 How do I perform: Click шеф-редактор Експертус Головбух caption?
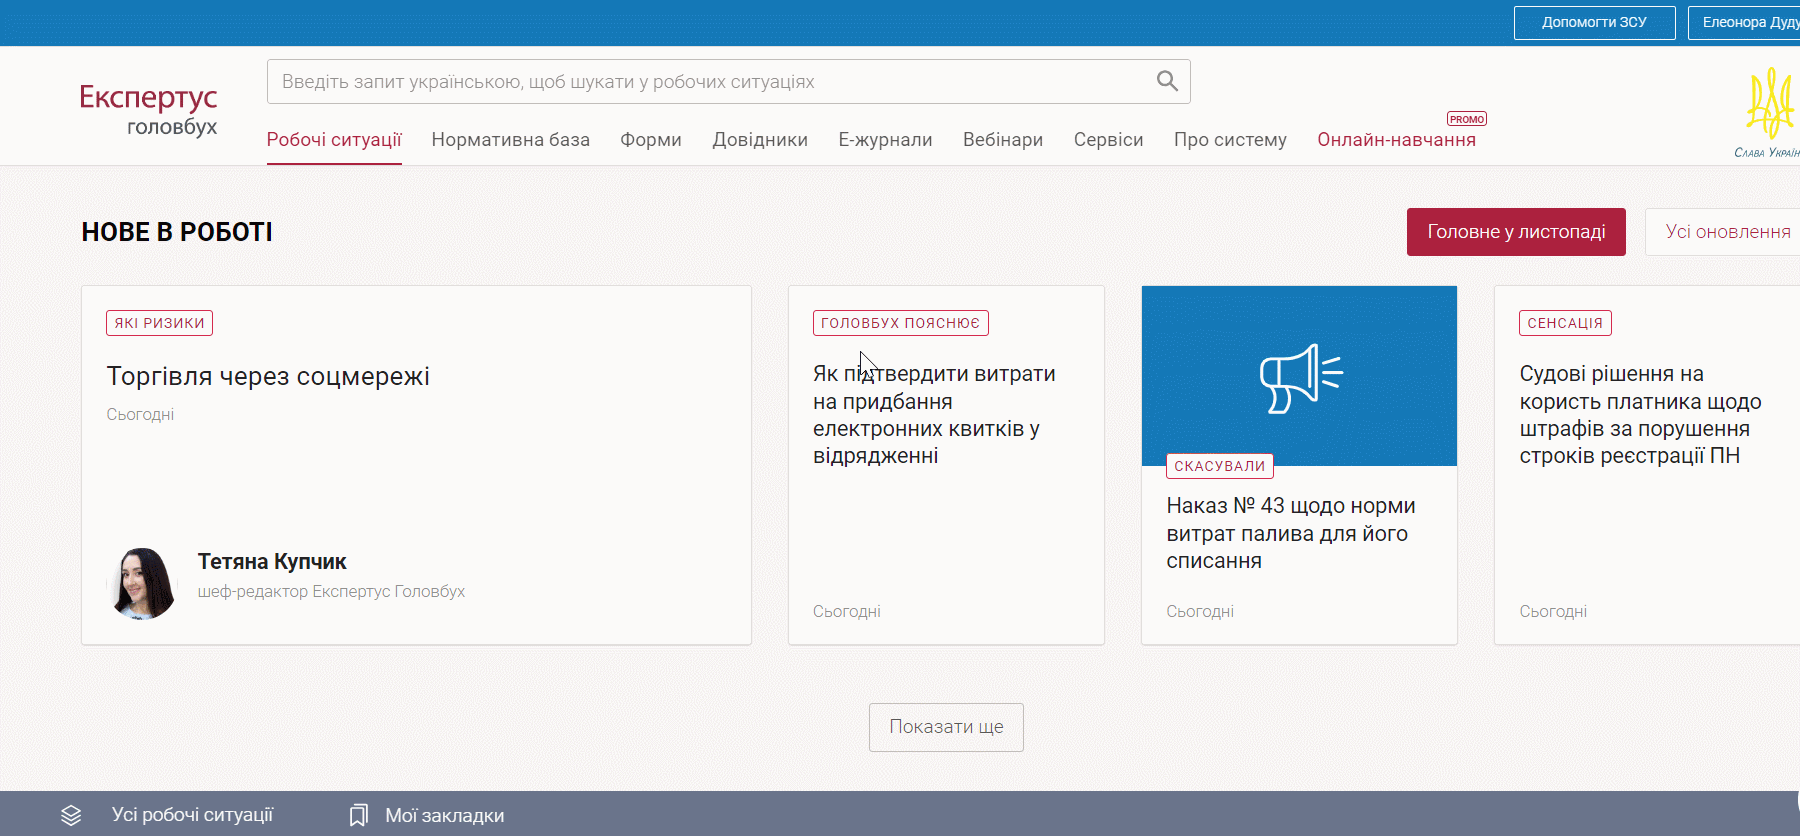click(x=331, y=592)
